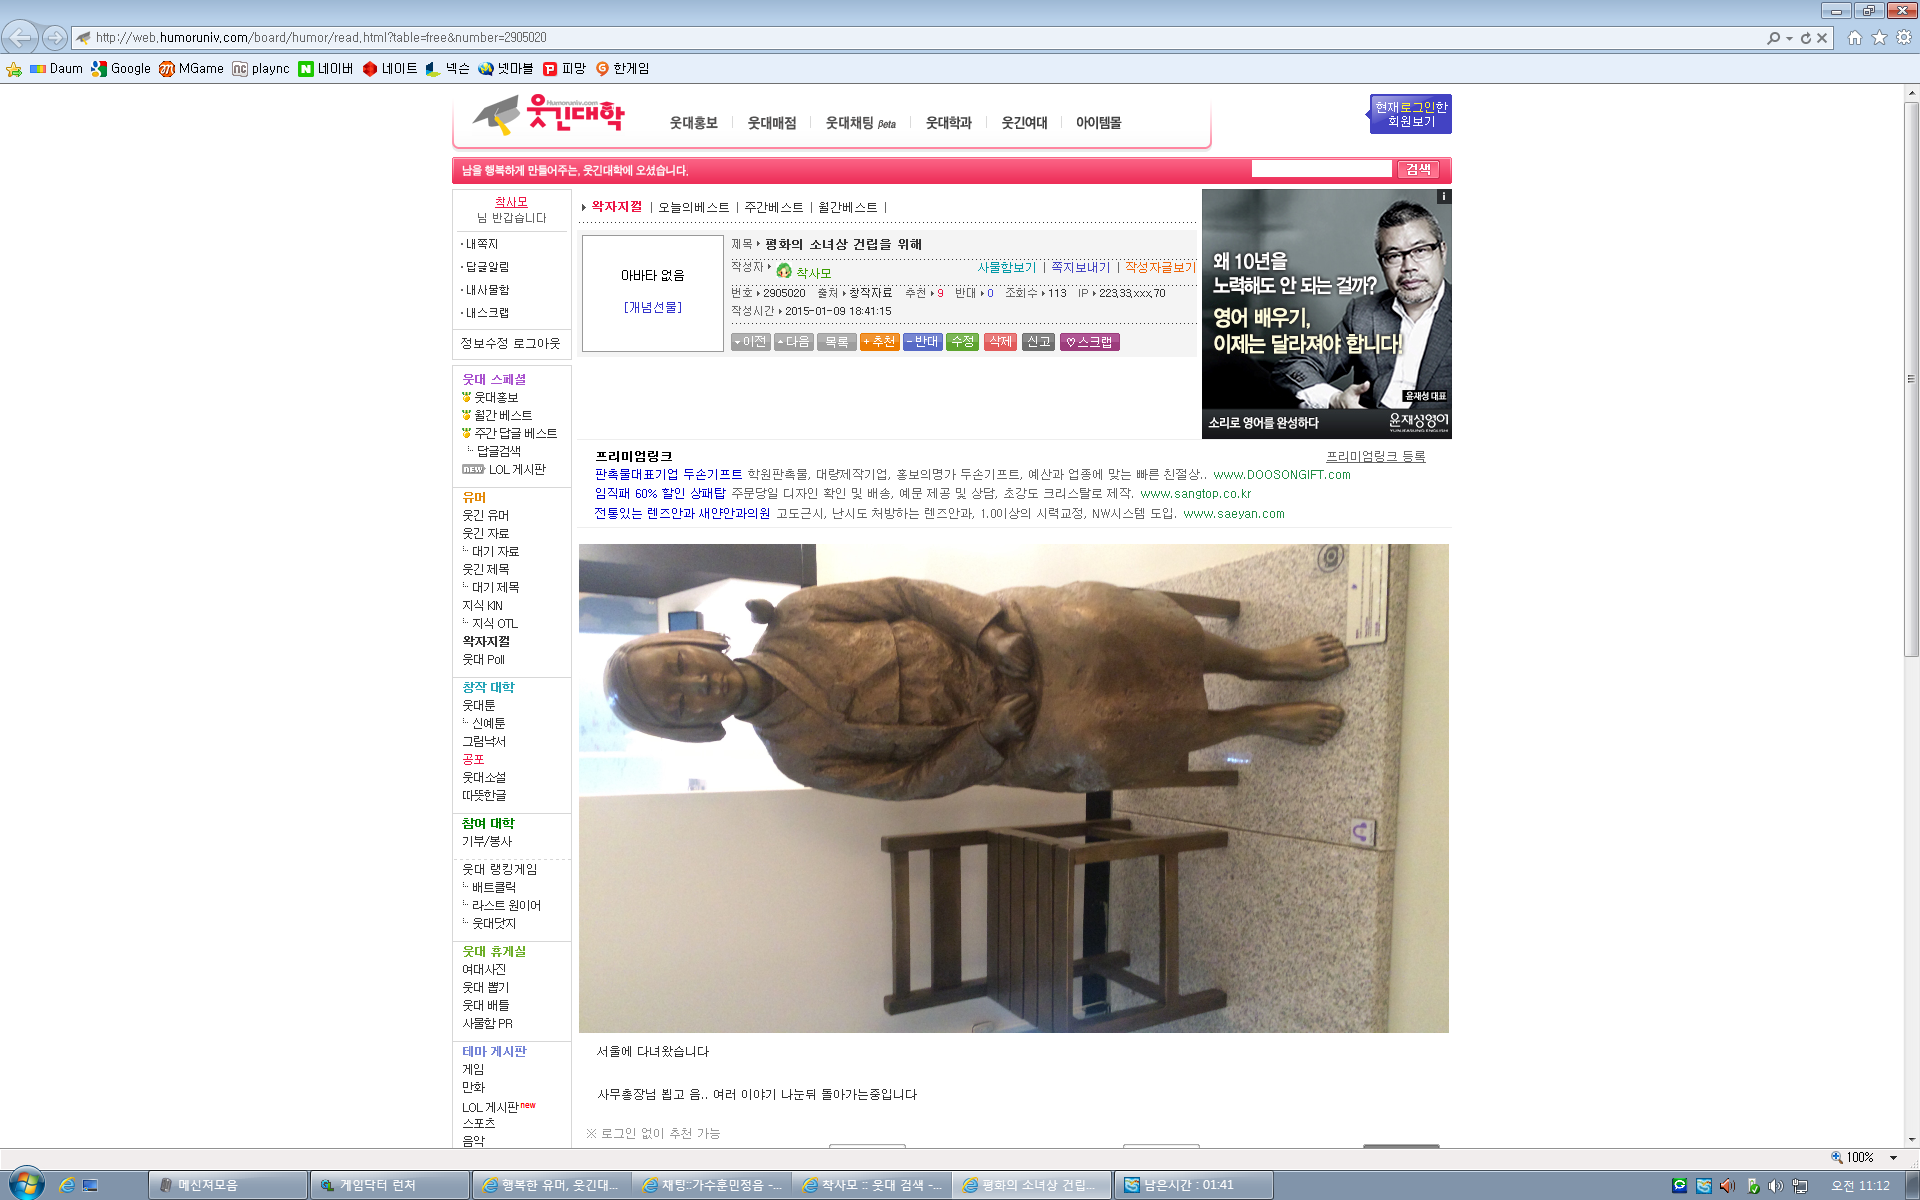Click the Naver bookmark in favorites bar
Viewport: 1920px width, 1200px height.
point(326,69)
